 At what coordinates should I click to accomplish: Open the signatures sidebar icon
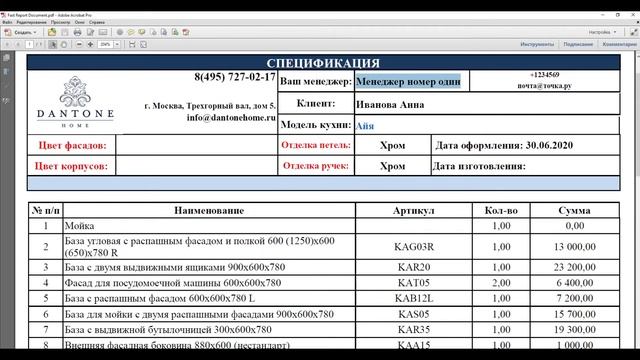click(6, 100)
